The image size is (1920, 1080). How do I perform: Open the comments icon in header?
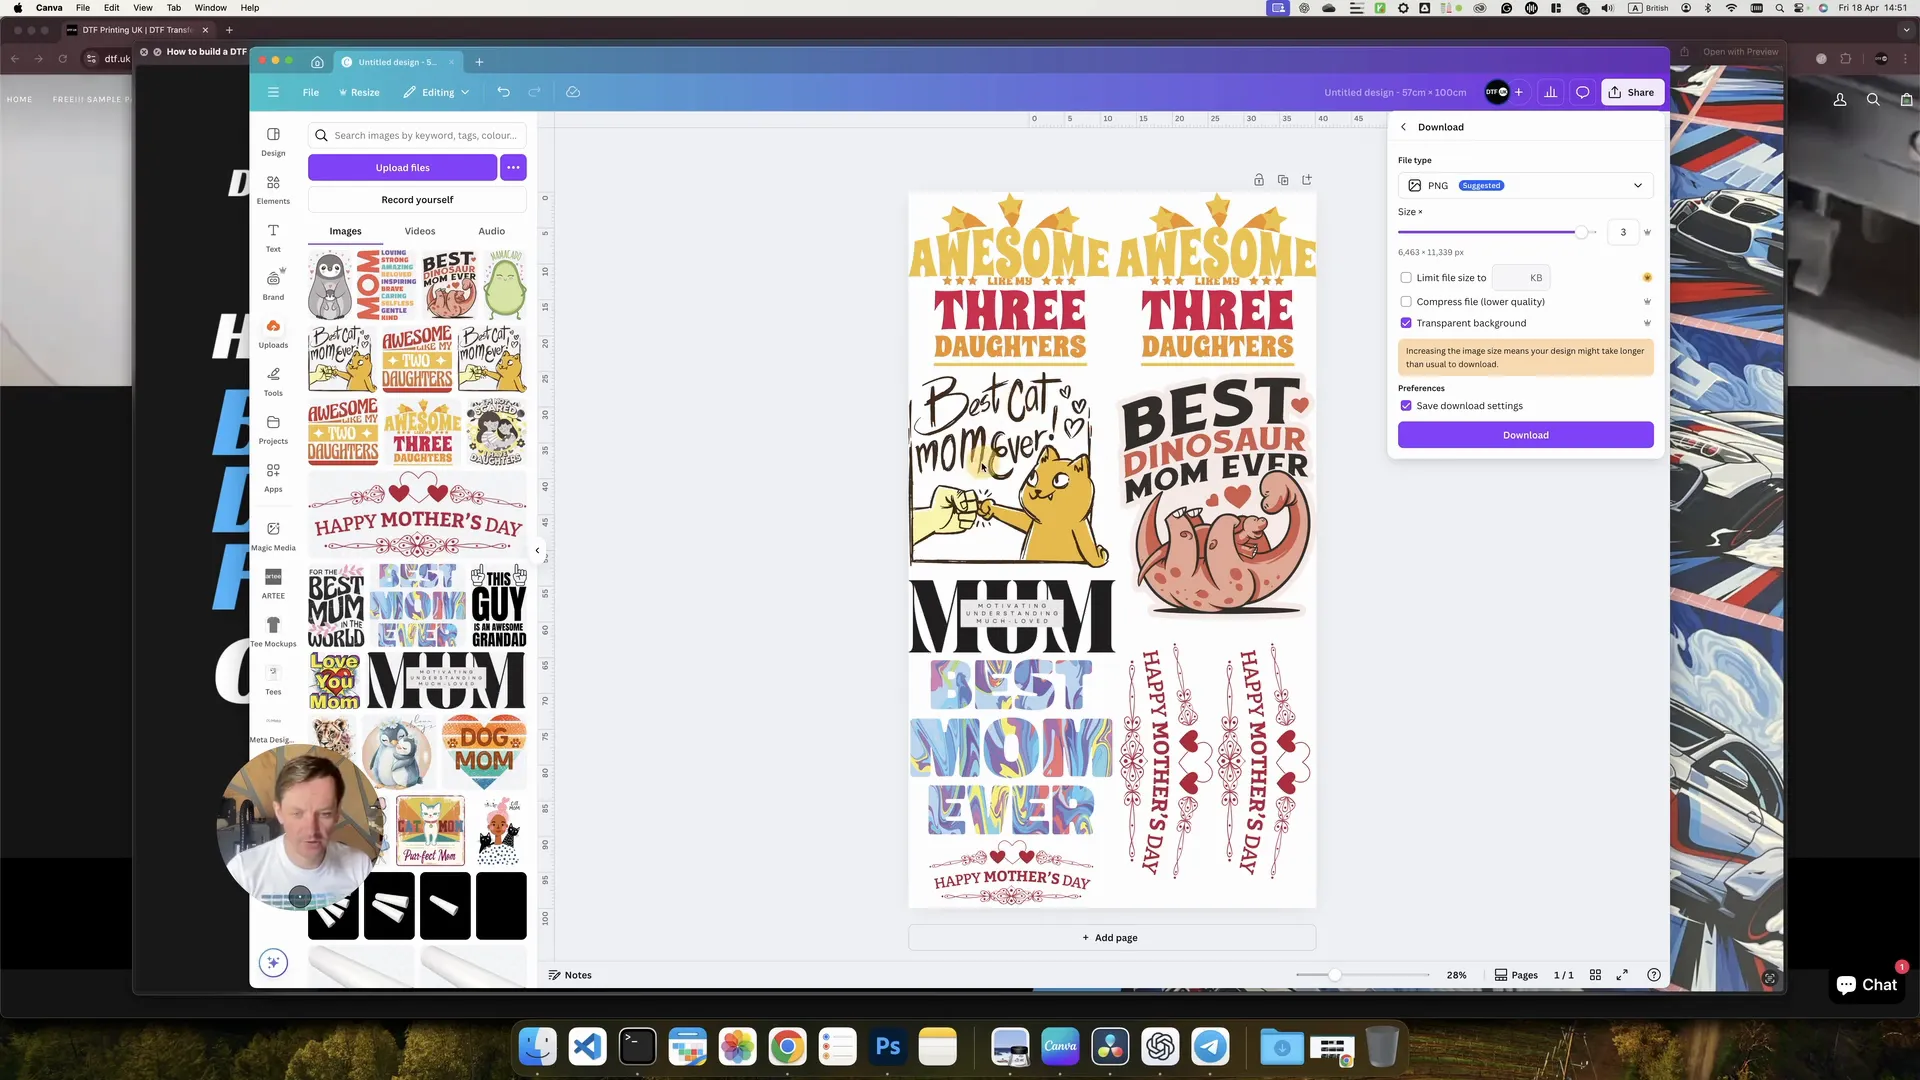click(x=1582, y=92)
